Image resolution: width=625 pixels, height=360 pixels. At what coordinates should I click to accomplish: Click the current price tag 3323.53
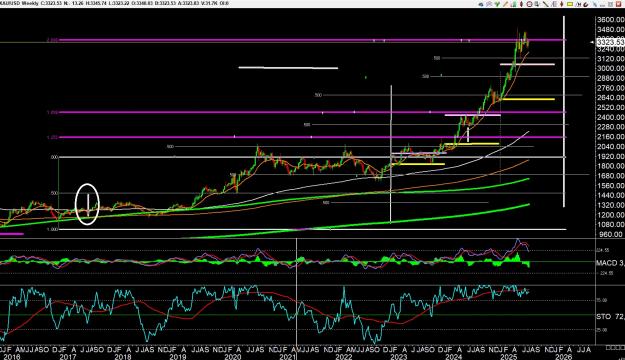tap(610, 42)
